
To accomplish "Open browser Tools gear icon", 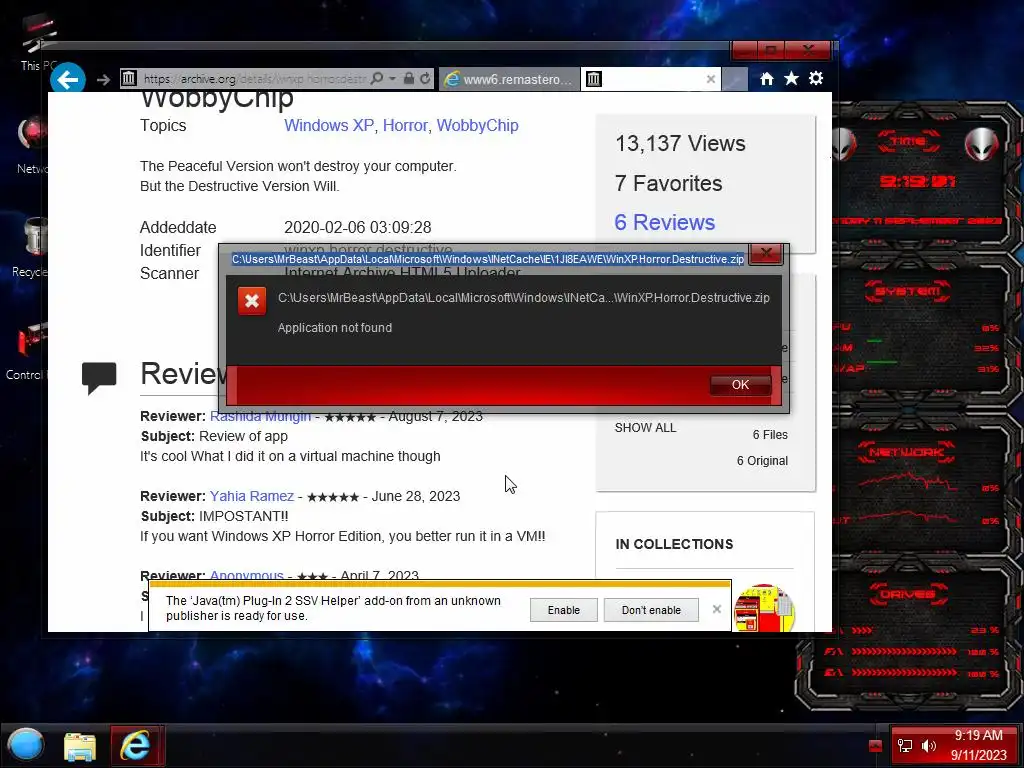I will coord(816,79).
